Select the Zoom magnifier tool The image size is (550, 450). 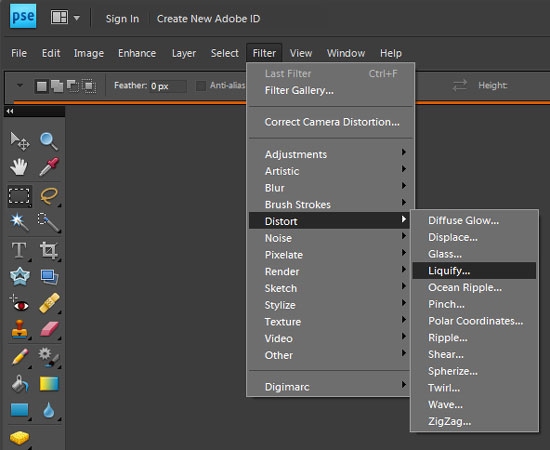(49, 141)
